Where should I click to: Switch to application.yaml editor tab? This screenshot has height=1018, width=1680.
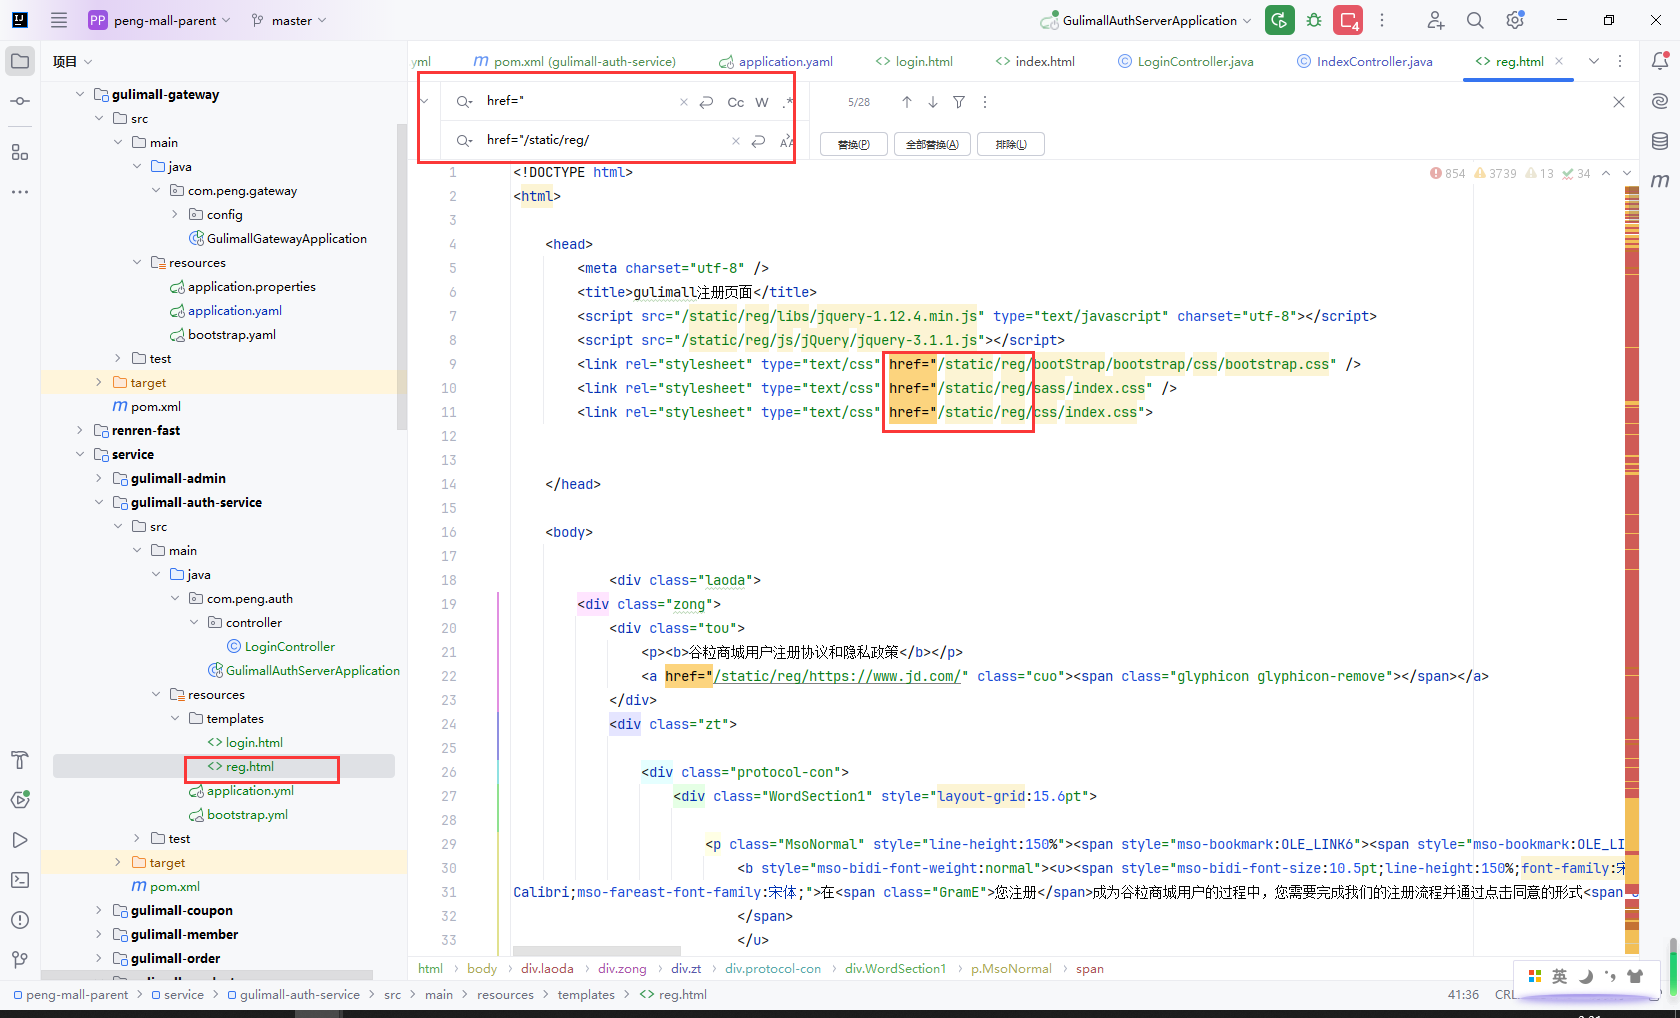[x=776, y=61]
